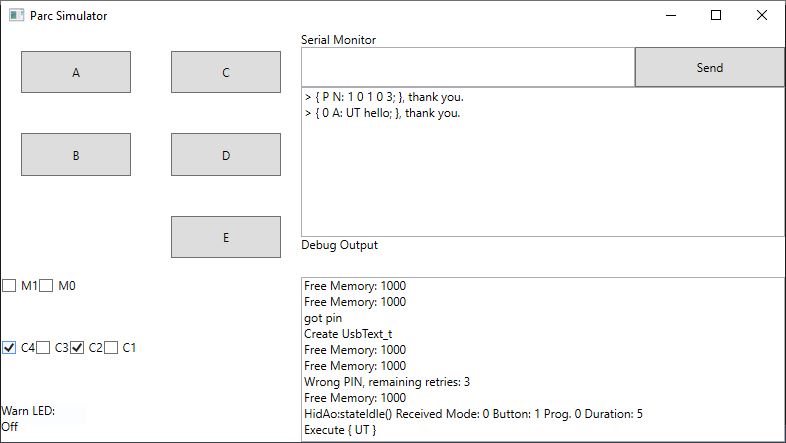Image resolution: width=786 pixels, height=443 pixels.
Task: Activate button C
Action: 226,72
